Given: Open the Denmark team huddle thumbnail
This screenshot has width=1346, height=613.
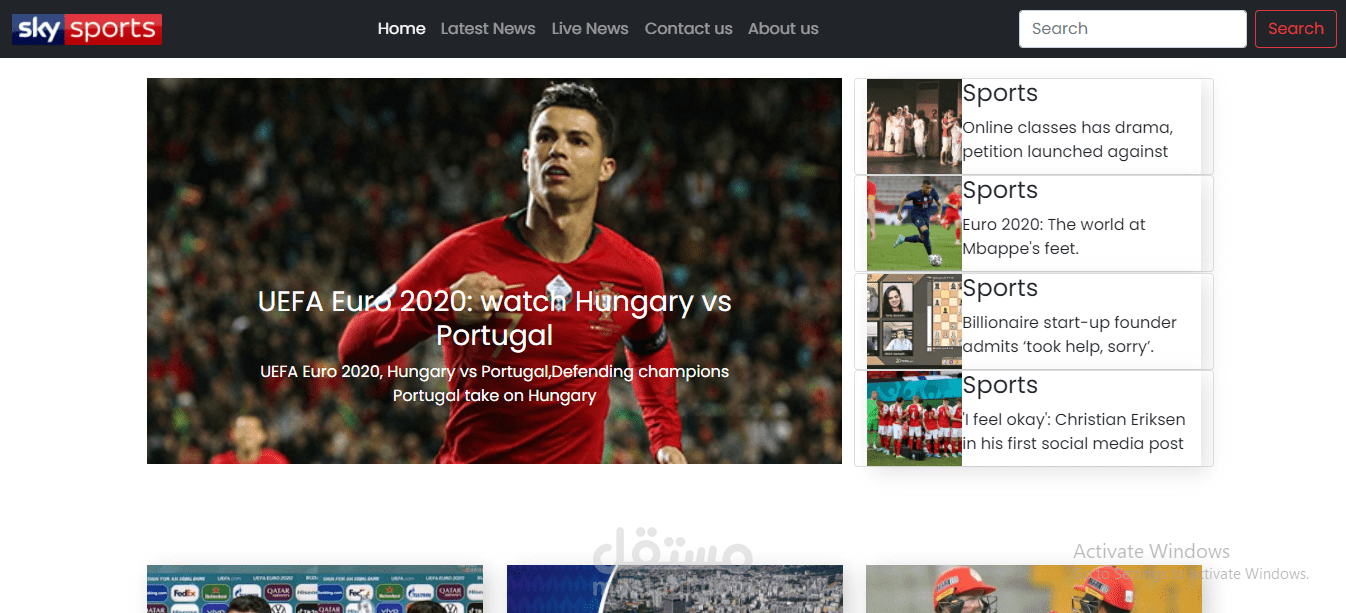Looking at the screenshot, I should tap(914, 418).
